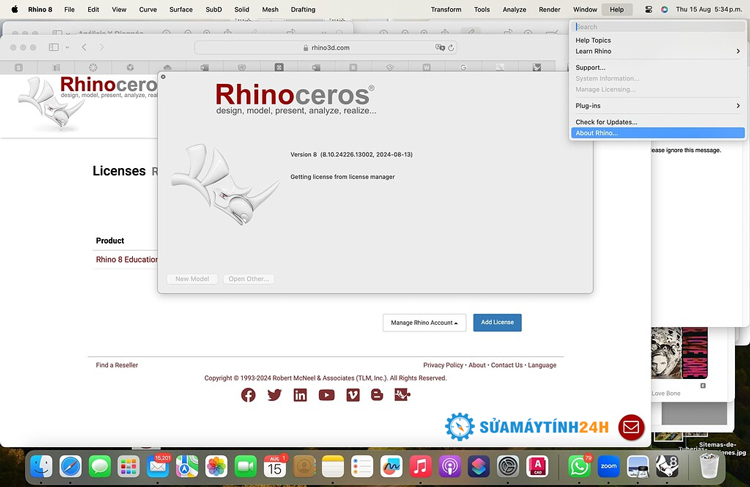Follow the Contact Us footer link
Viewport: 750px width, 487px height.
507,365
